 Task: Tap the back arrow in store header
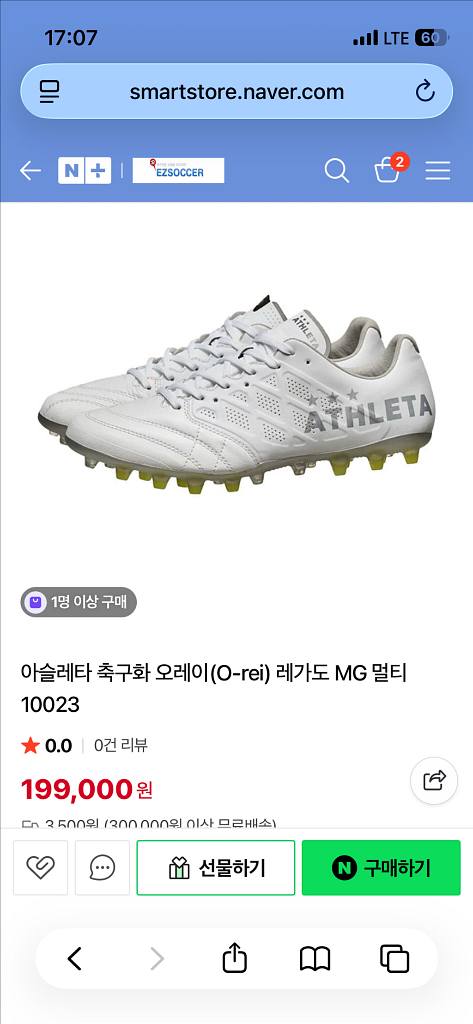click(x=30, y=171)
